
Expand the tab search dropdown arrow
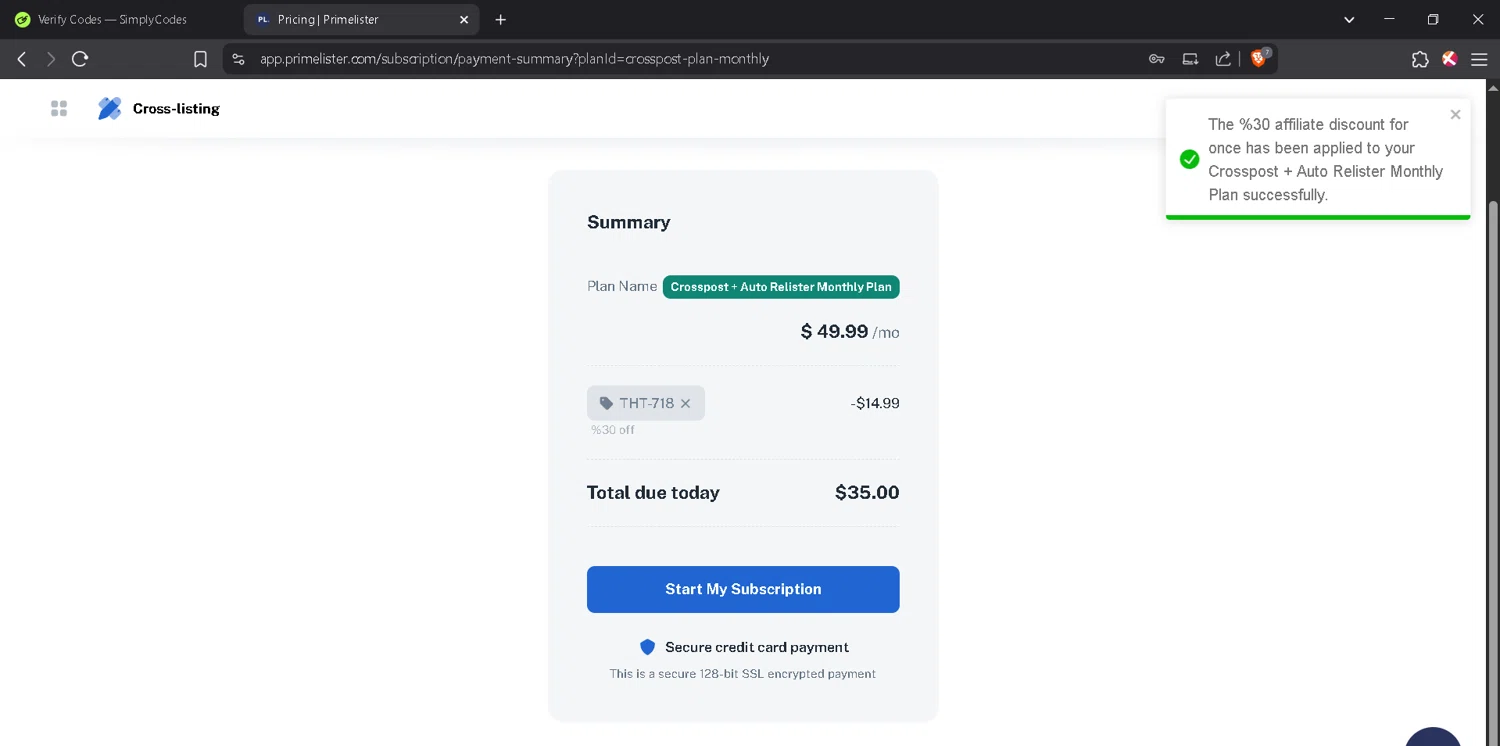pos(1349,19)
